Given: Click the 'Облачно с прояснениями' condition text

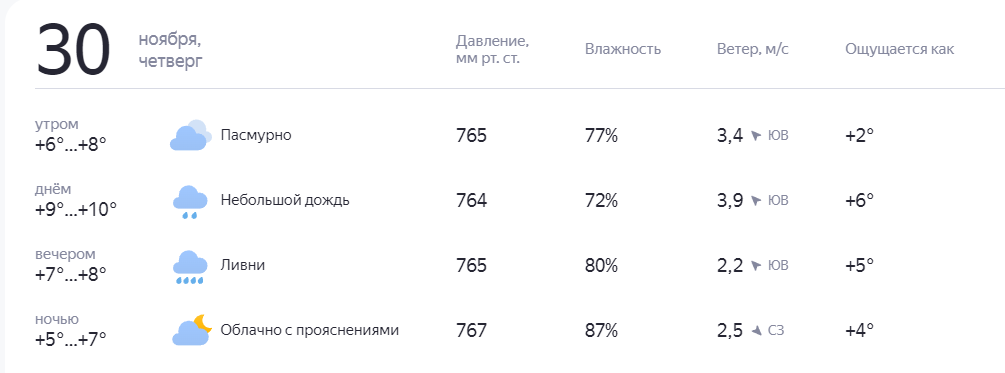Looking at the screenshot, I should (x=310, y=330).
